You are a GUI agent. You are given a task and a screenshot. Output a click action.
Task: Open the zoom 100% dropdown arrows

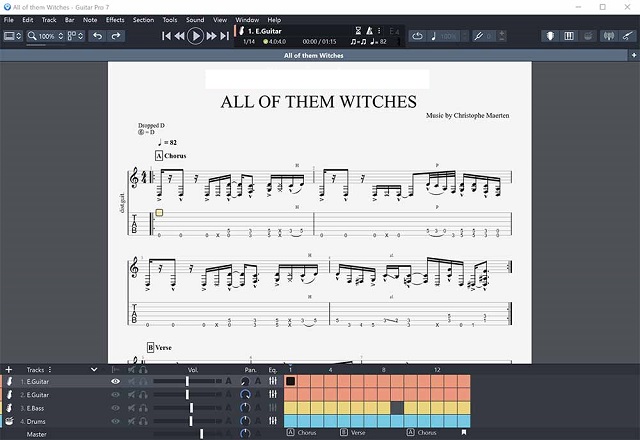61,36
